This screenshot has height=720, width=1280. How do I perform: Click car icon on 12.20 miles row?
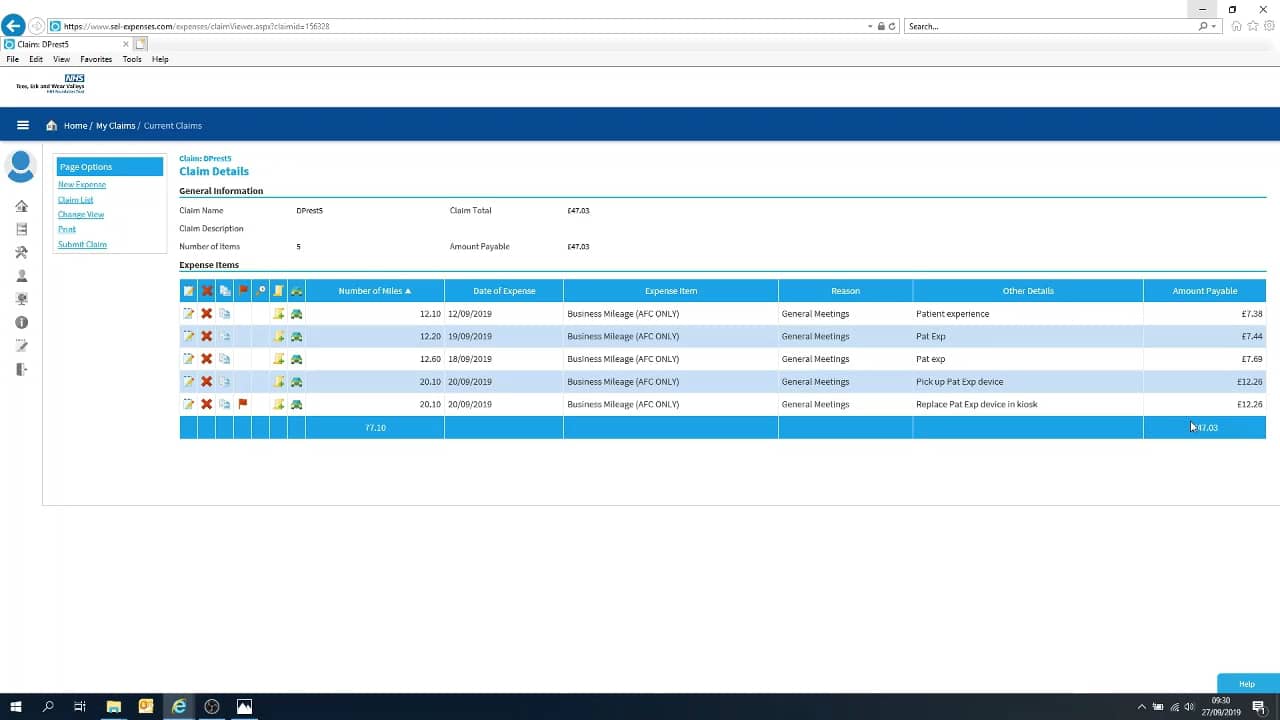[297, 336]
